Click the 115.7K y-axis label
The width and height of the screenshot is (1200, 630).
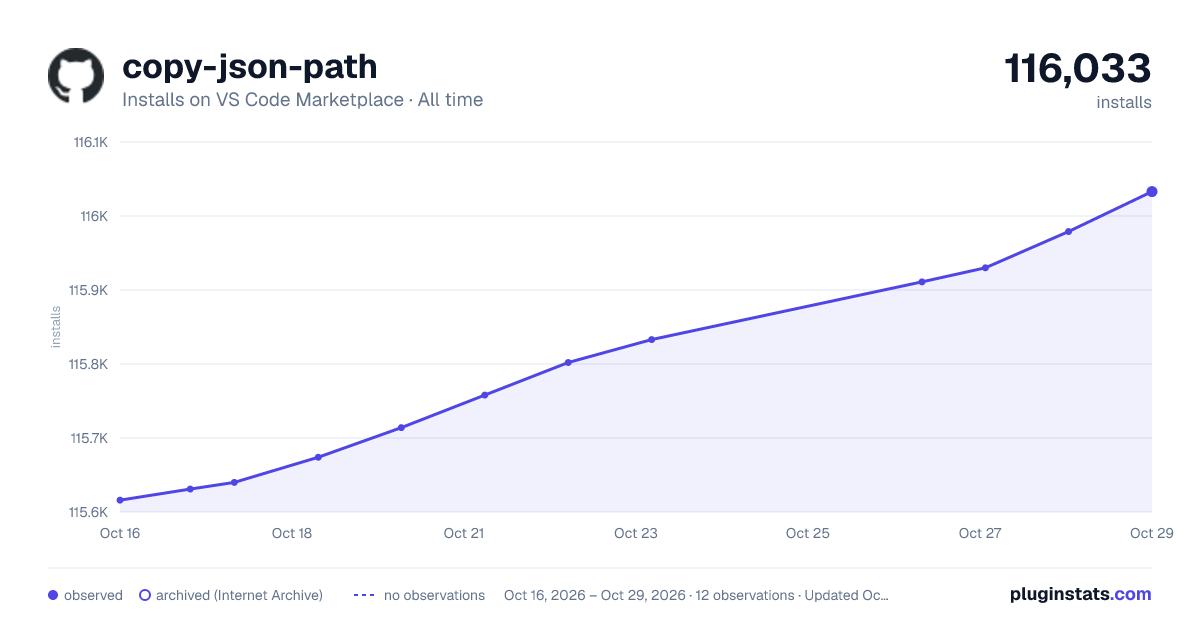(x=89, y=438)
